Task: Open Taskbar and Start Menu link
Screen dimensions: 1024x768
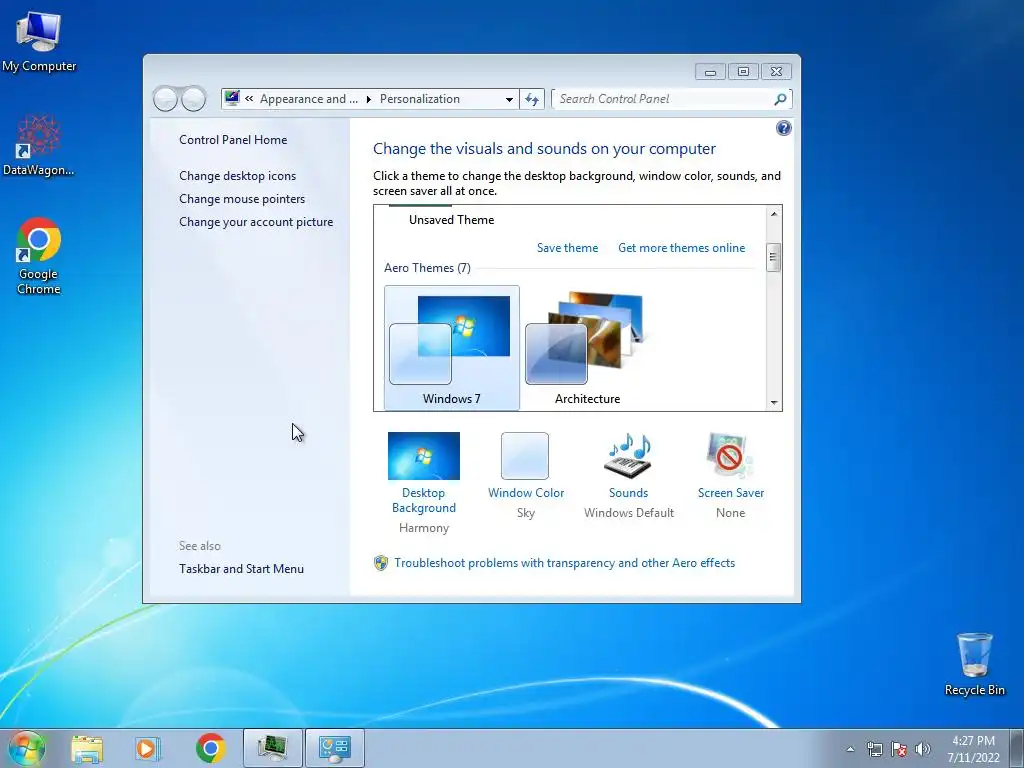Action: pyautogui.click(x=242, y=569)
